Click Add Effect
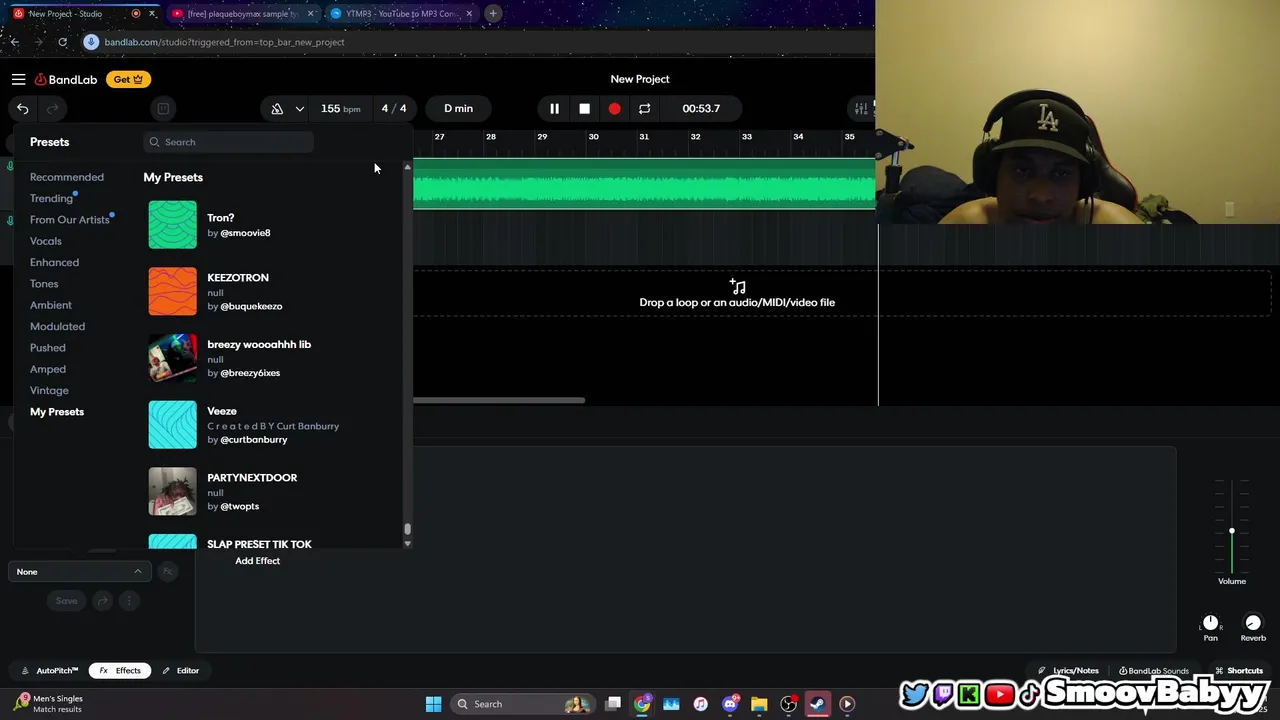The width and height of the screenshot is (1280, 720). click(x=258, y=561)
